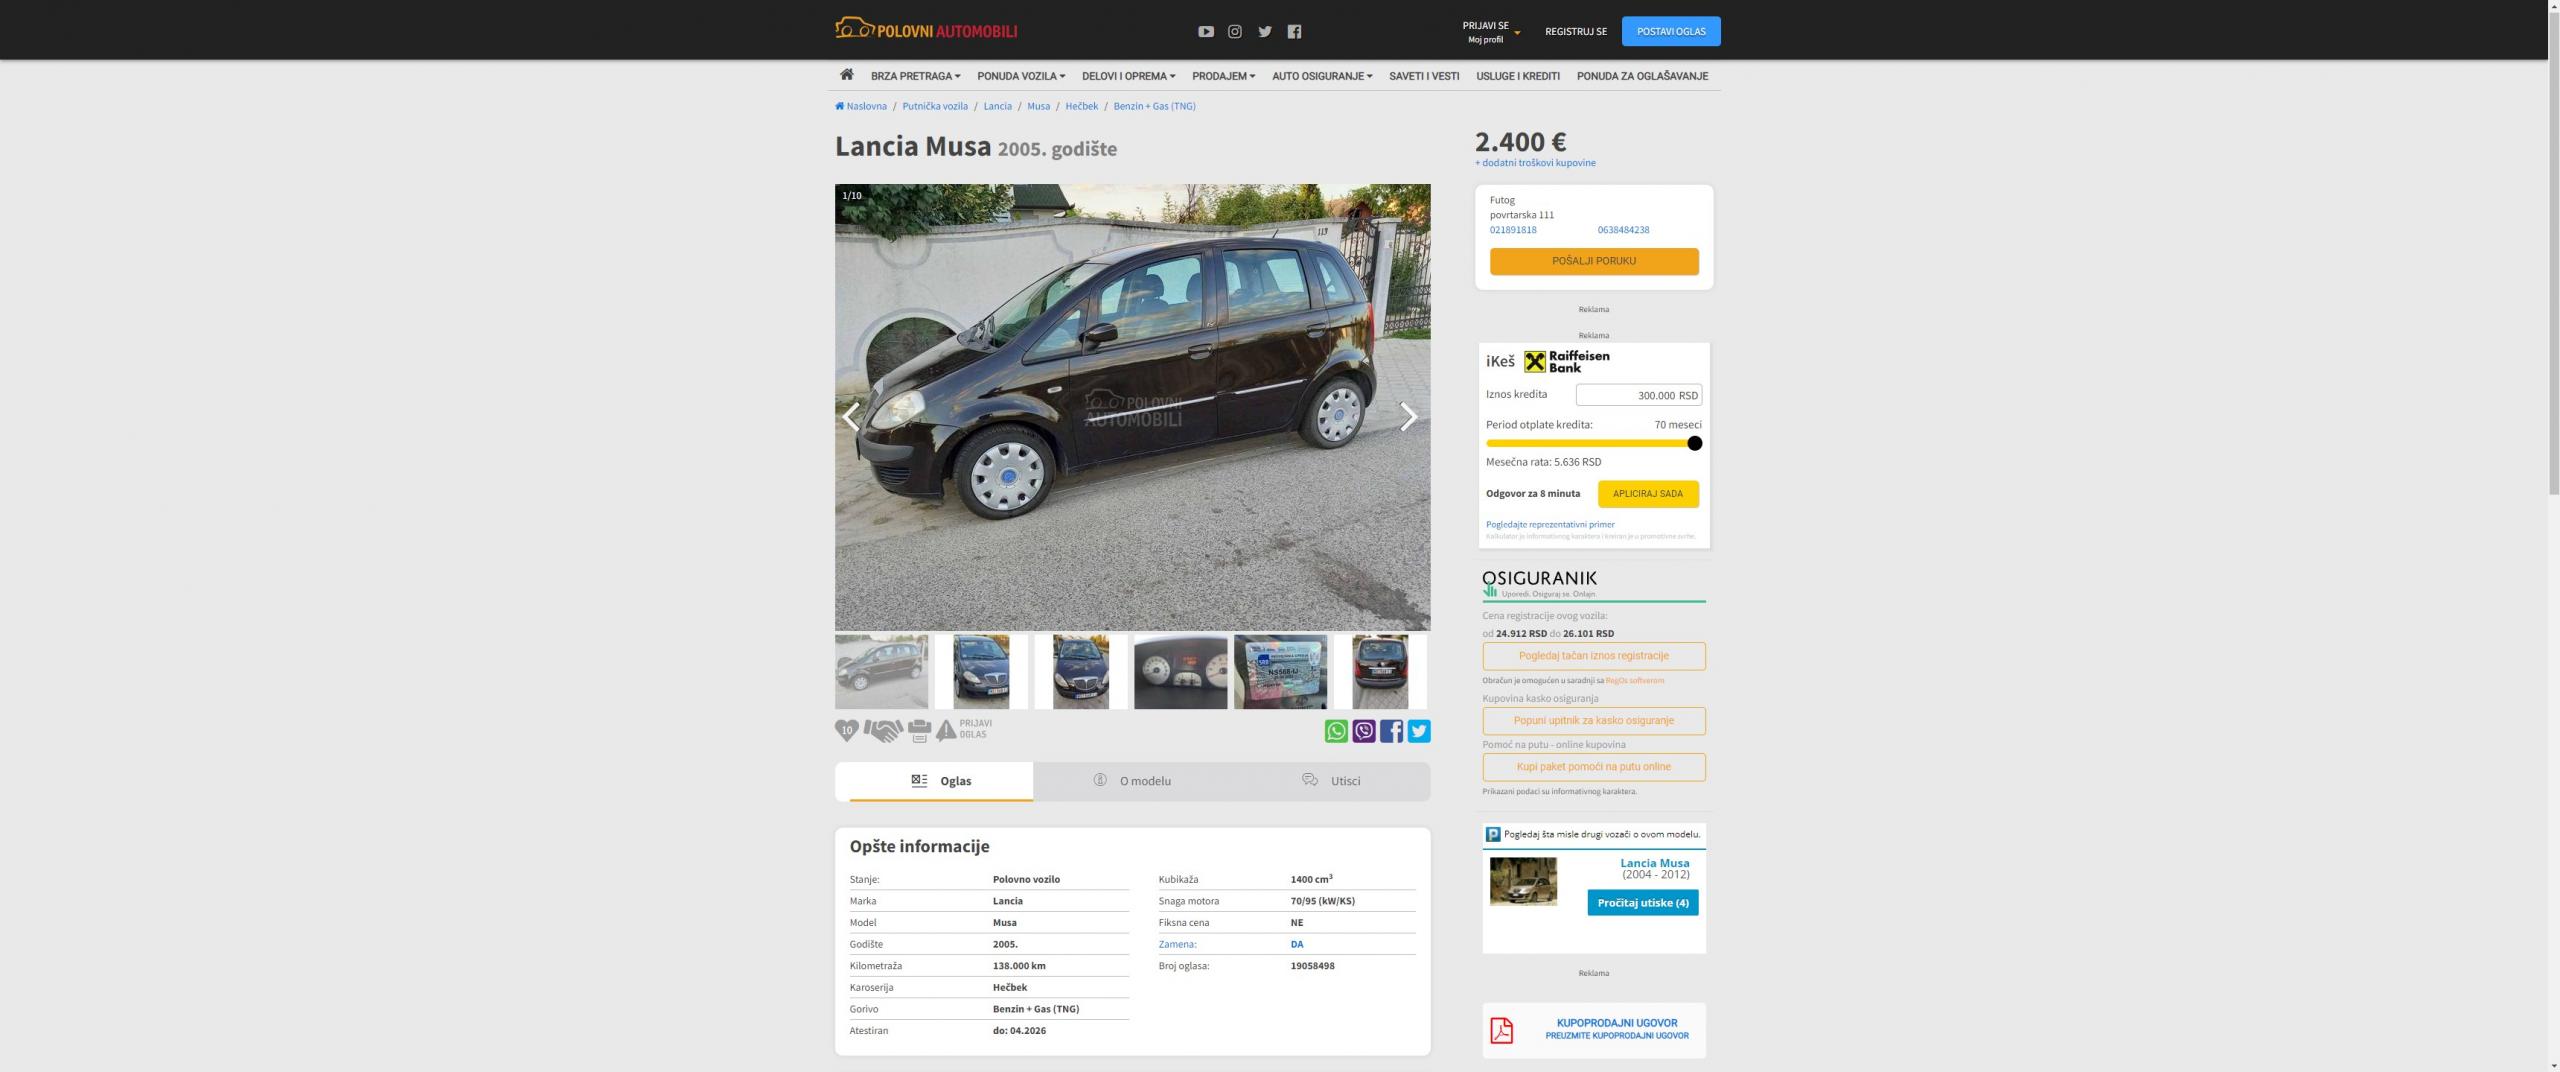Image resolution: width=2560 pixels, height=1072 pixels.
Task: Open the Instagram icon in header
Action: pos(1235,32)
